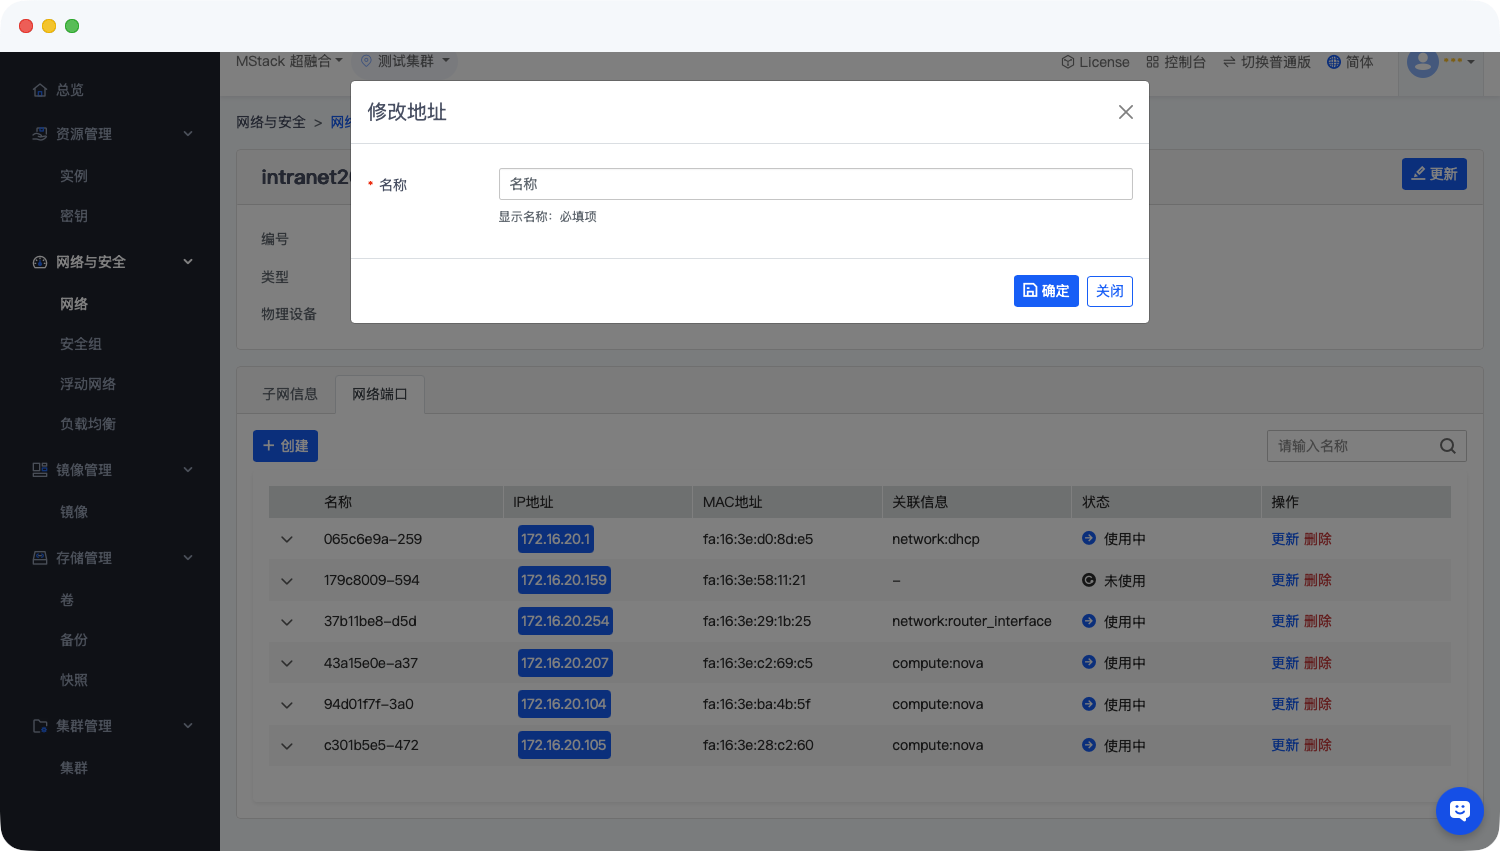
Task: Click the License icon in header
Action: tap(1068, 62)
